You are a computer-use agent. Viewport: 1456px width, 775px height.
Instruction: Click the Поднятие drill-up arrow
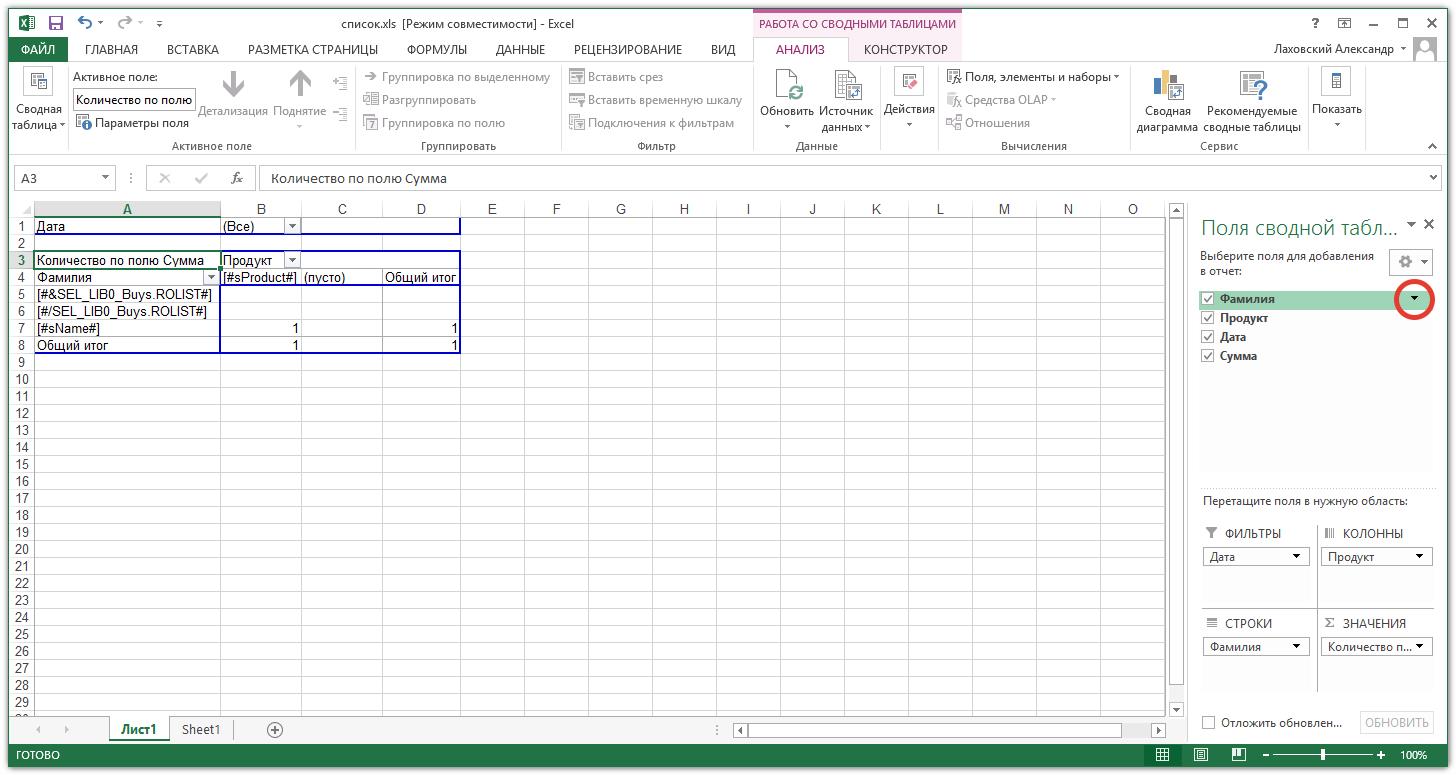(x=300, y=100)
